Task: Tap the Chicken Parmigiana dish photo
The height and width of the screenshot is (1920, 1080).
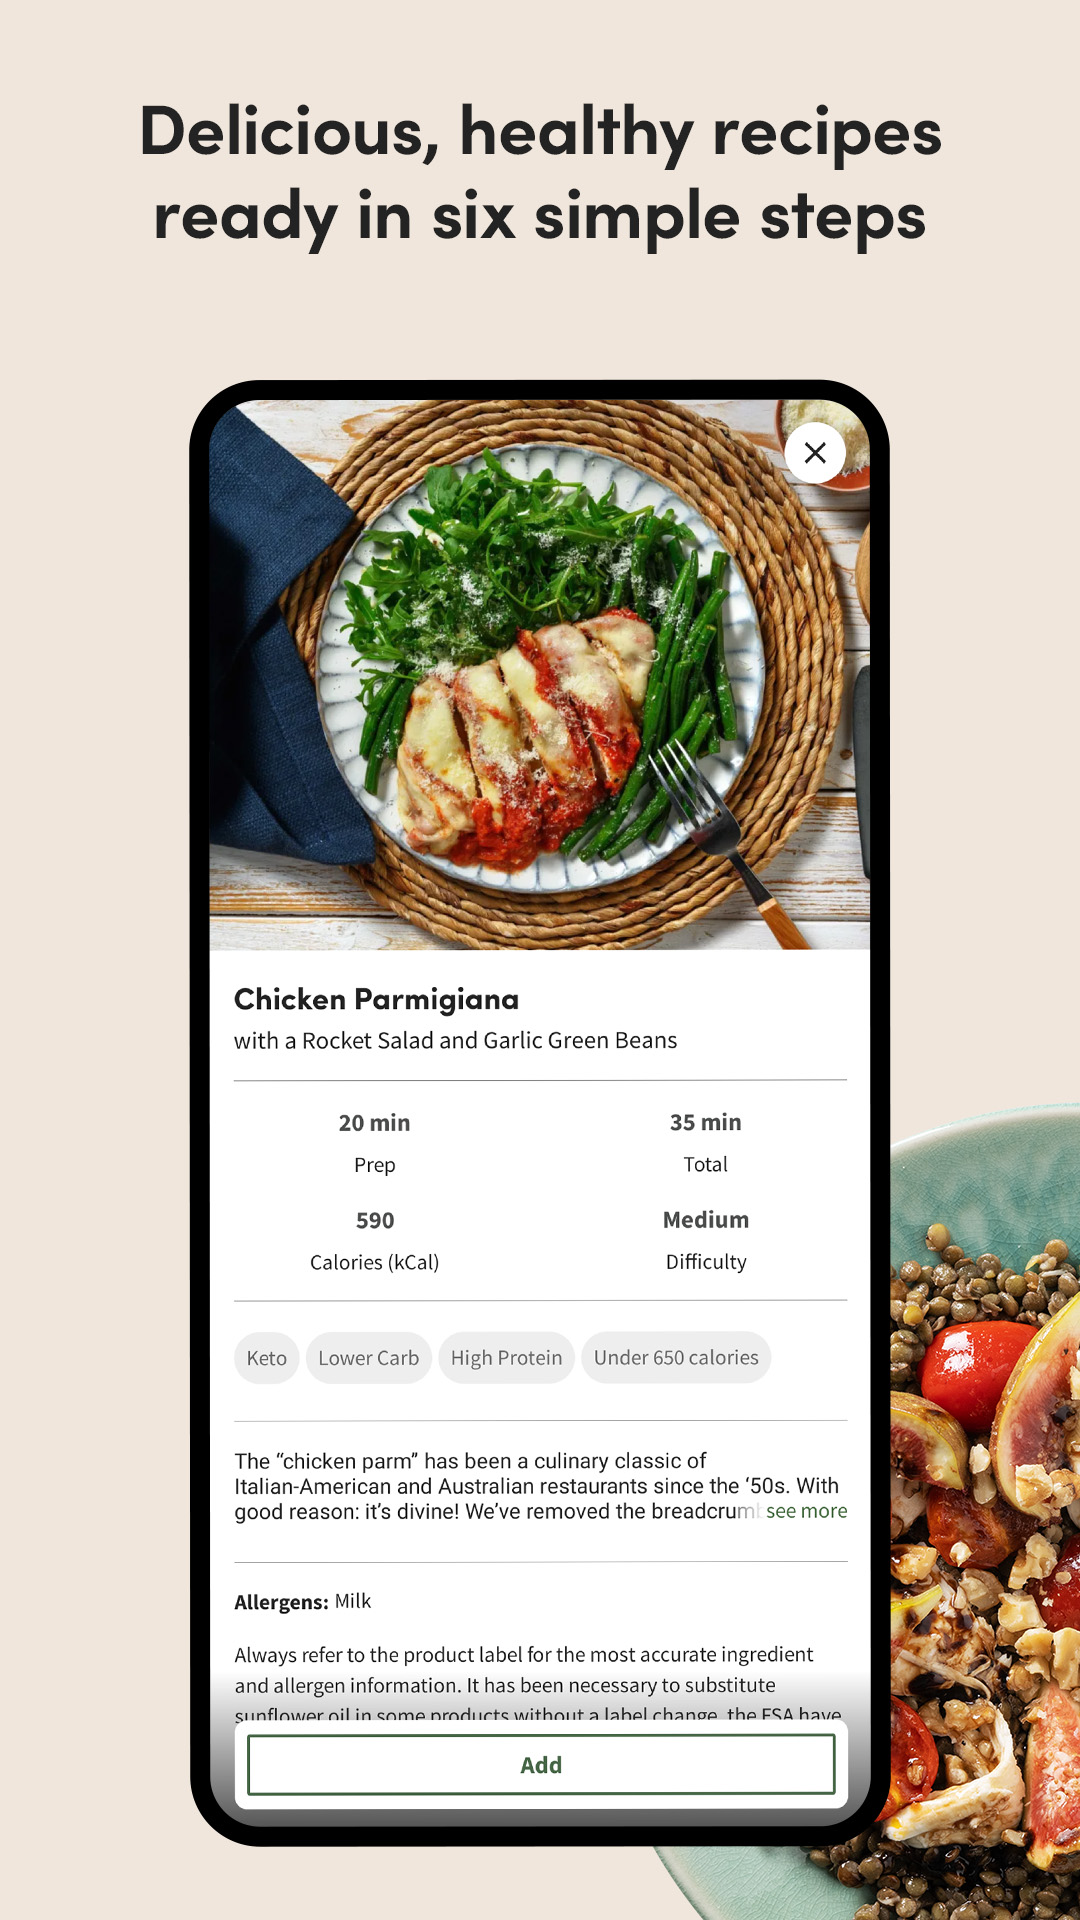Action: [x=540, y=675]
